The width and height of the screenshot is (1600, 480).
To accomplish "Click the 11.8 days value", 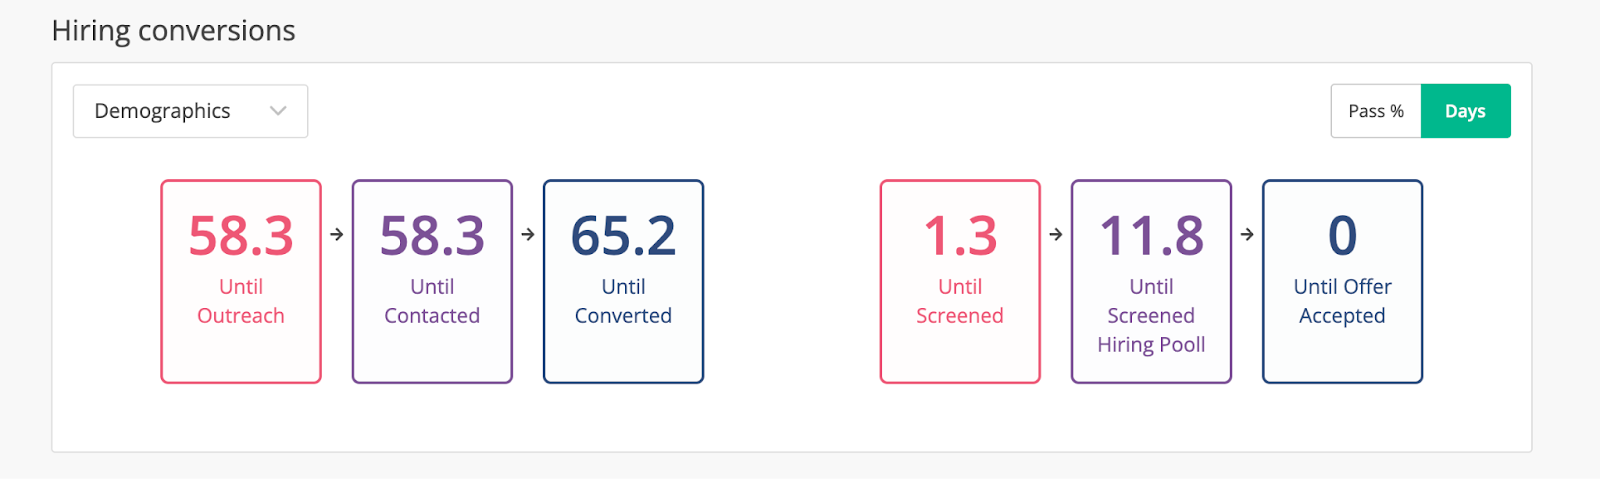I will (1151, 237).
